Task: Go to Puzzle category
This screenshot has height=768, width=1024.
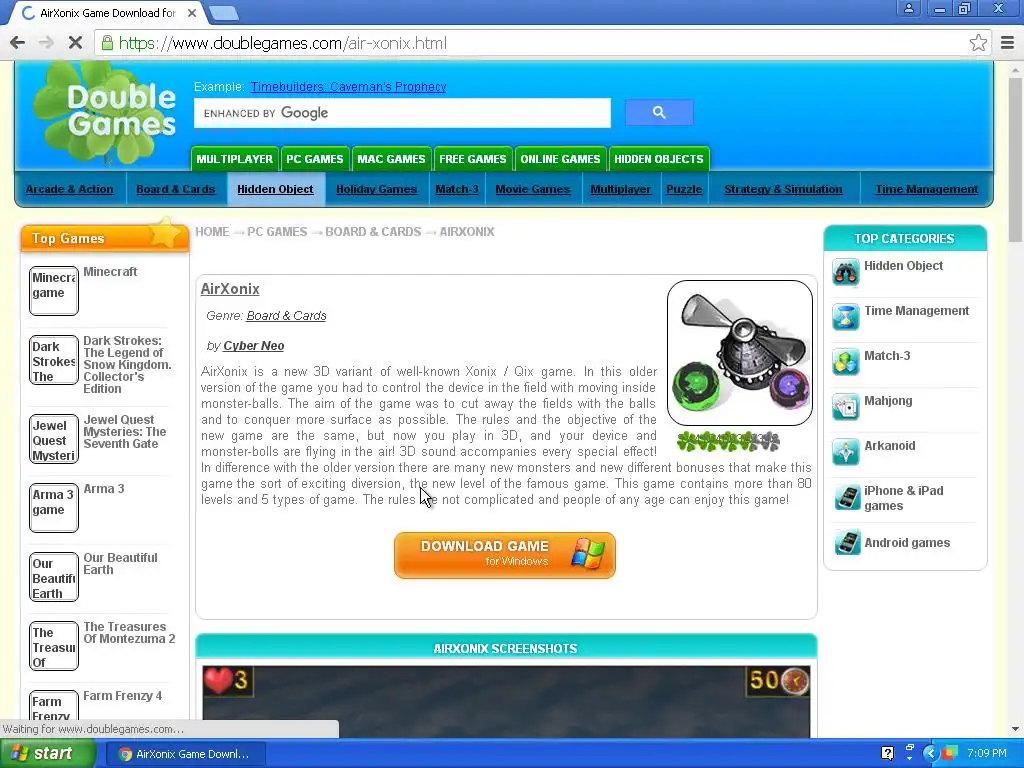Action: point(684,189)
